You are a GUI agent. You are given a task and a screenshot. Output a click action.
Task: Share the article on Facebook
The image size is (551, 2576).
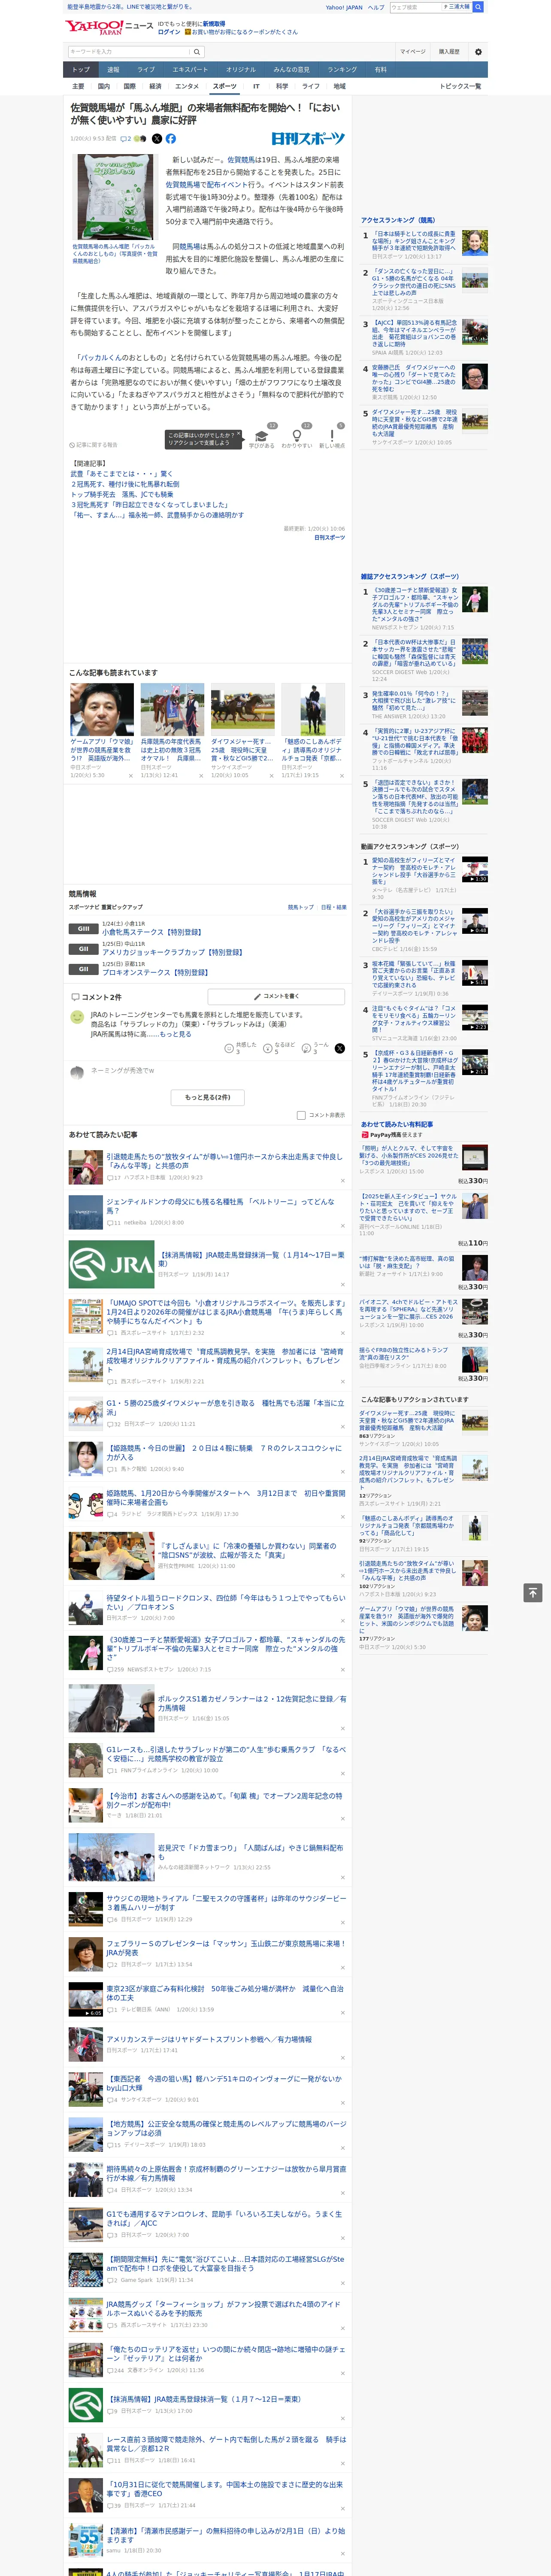click(170, 139)
